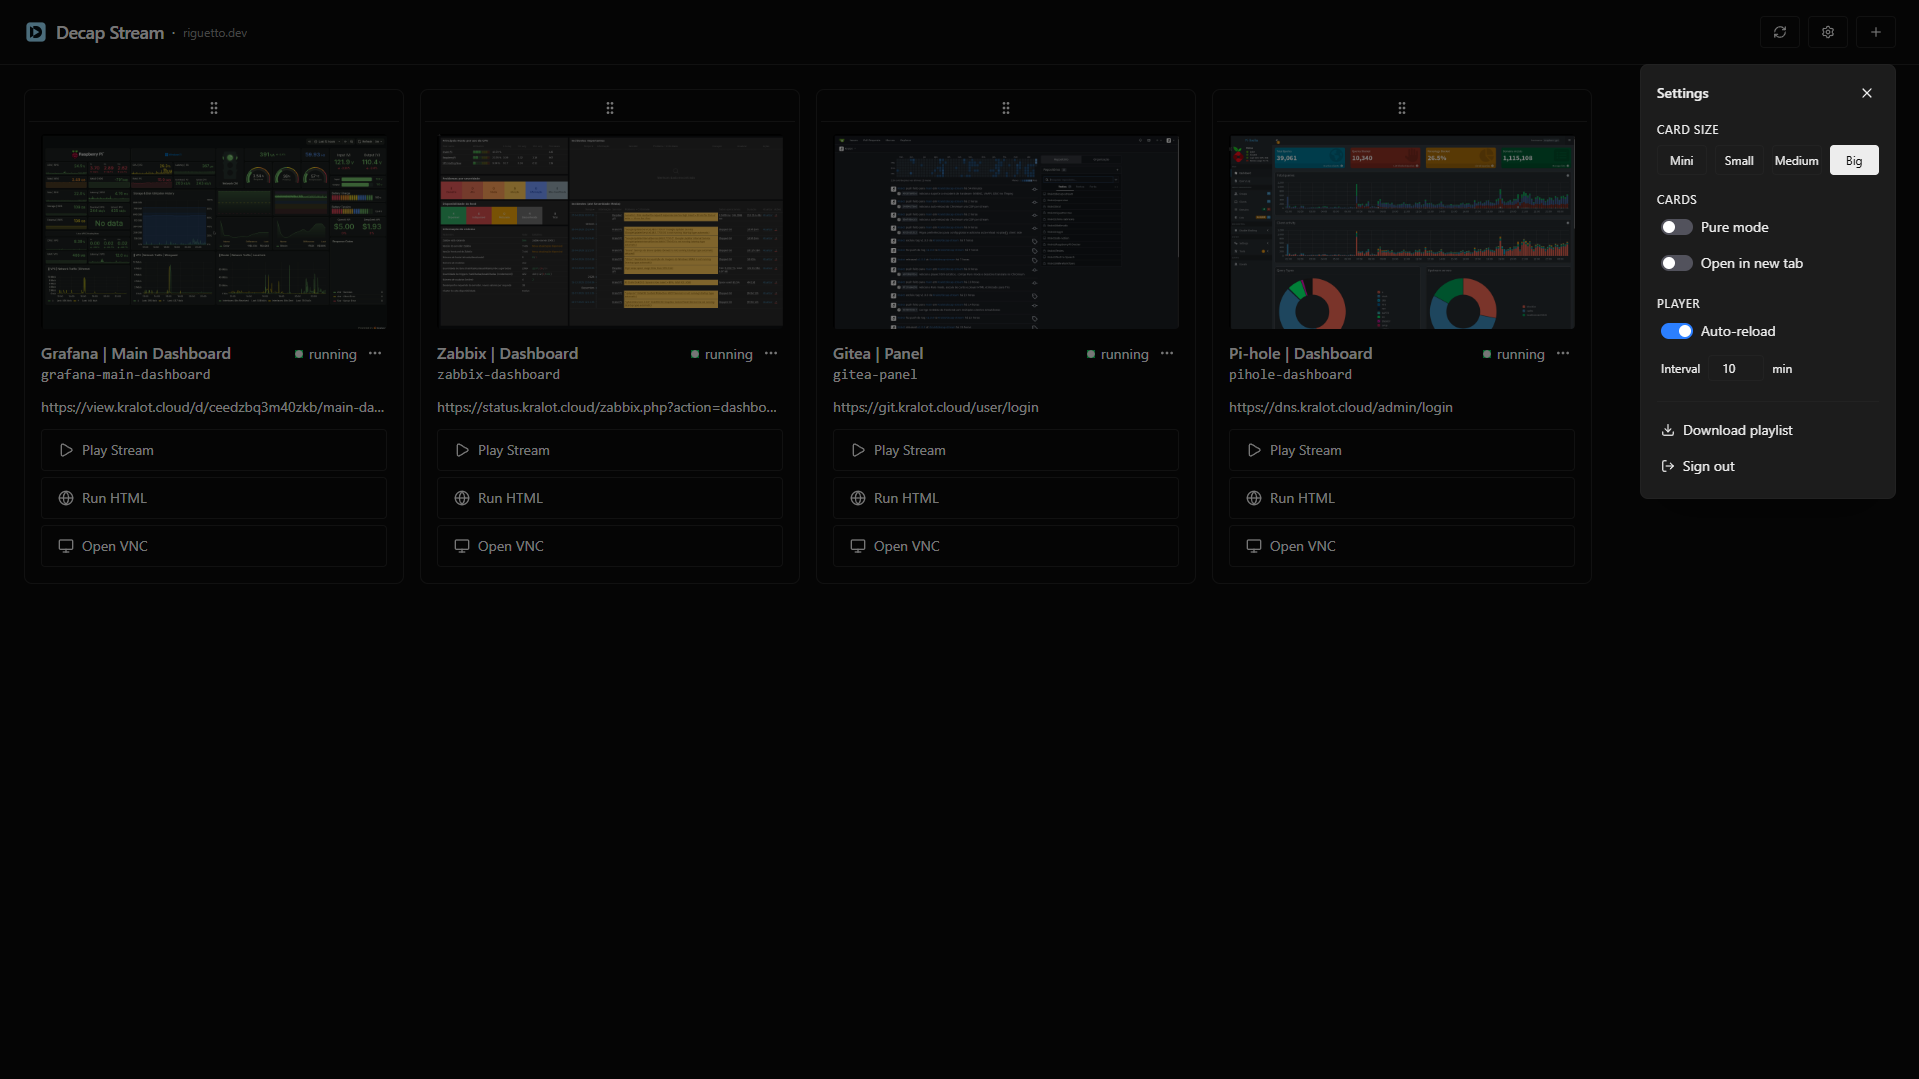The height and width of the screenshot is (1079, 1919).
Task: Add a new card with the plus icon
Action: (x=1874, y=32)
